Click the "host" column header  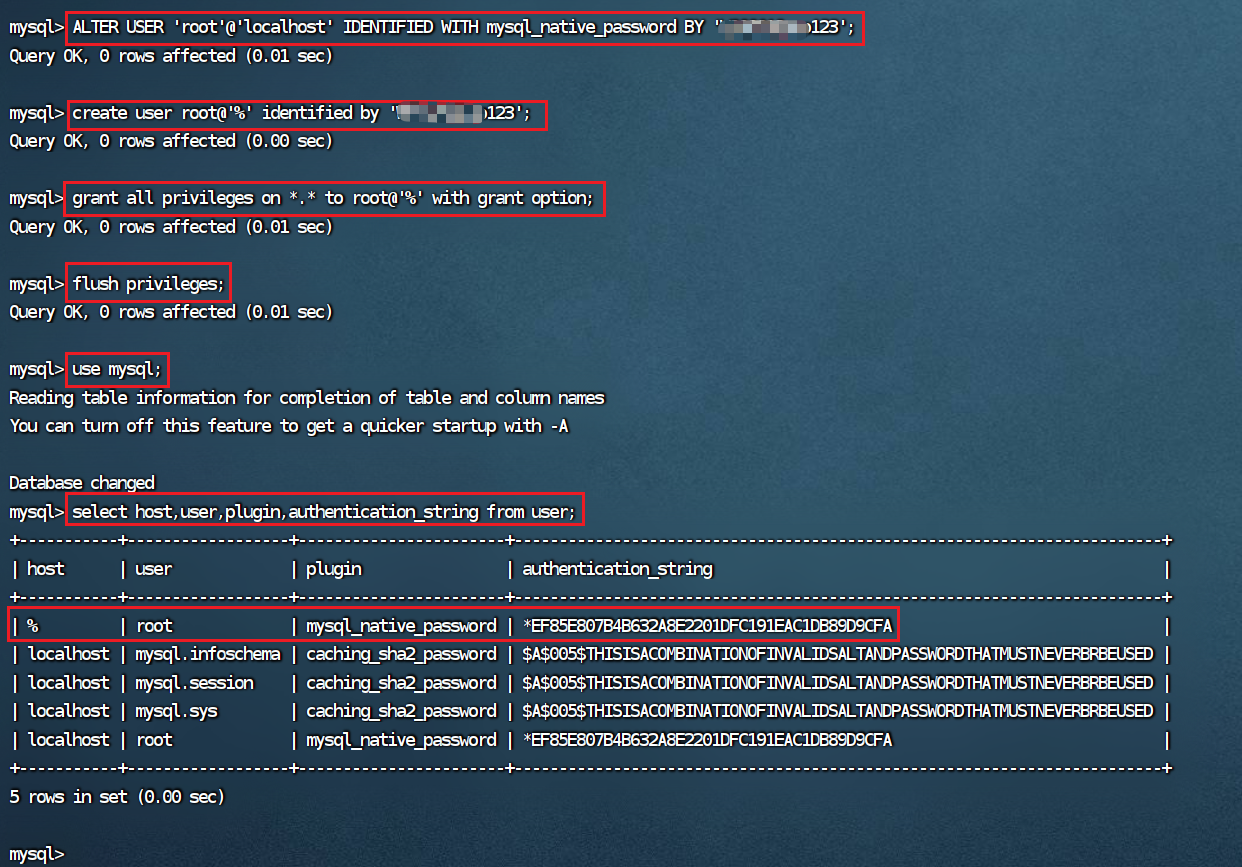(x=45, y=569)
